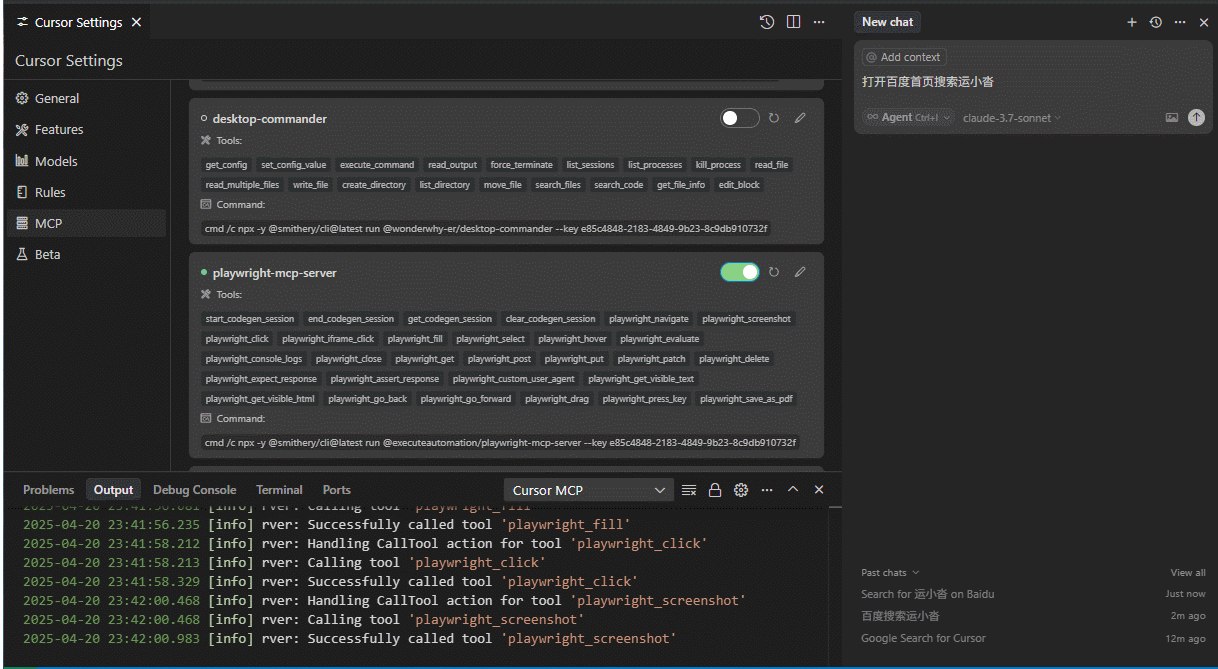The image size is (1218, 669).
Task: Click the playwright_screenshot tool tag
Action: pos(746,319)
